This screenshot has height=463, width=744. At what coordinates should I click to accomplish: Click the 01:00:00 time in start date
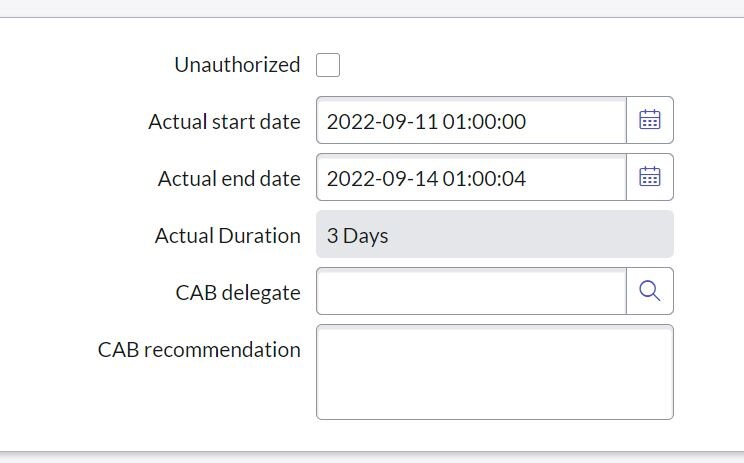(485, 122)
